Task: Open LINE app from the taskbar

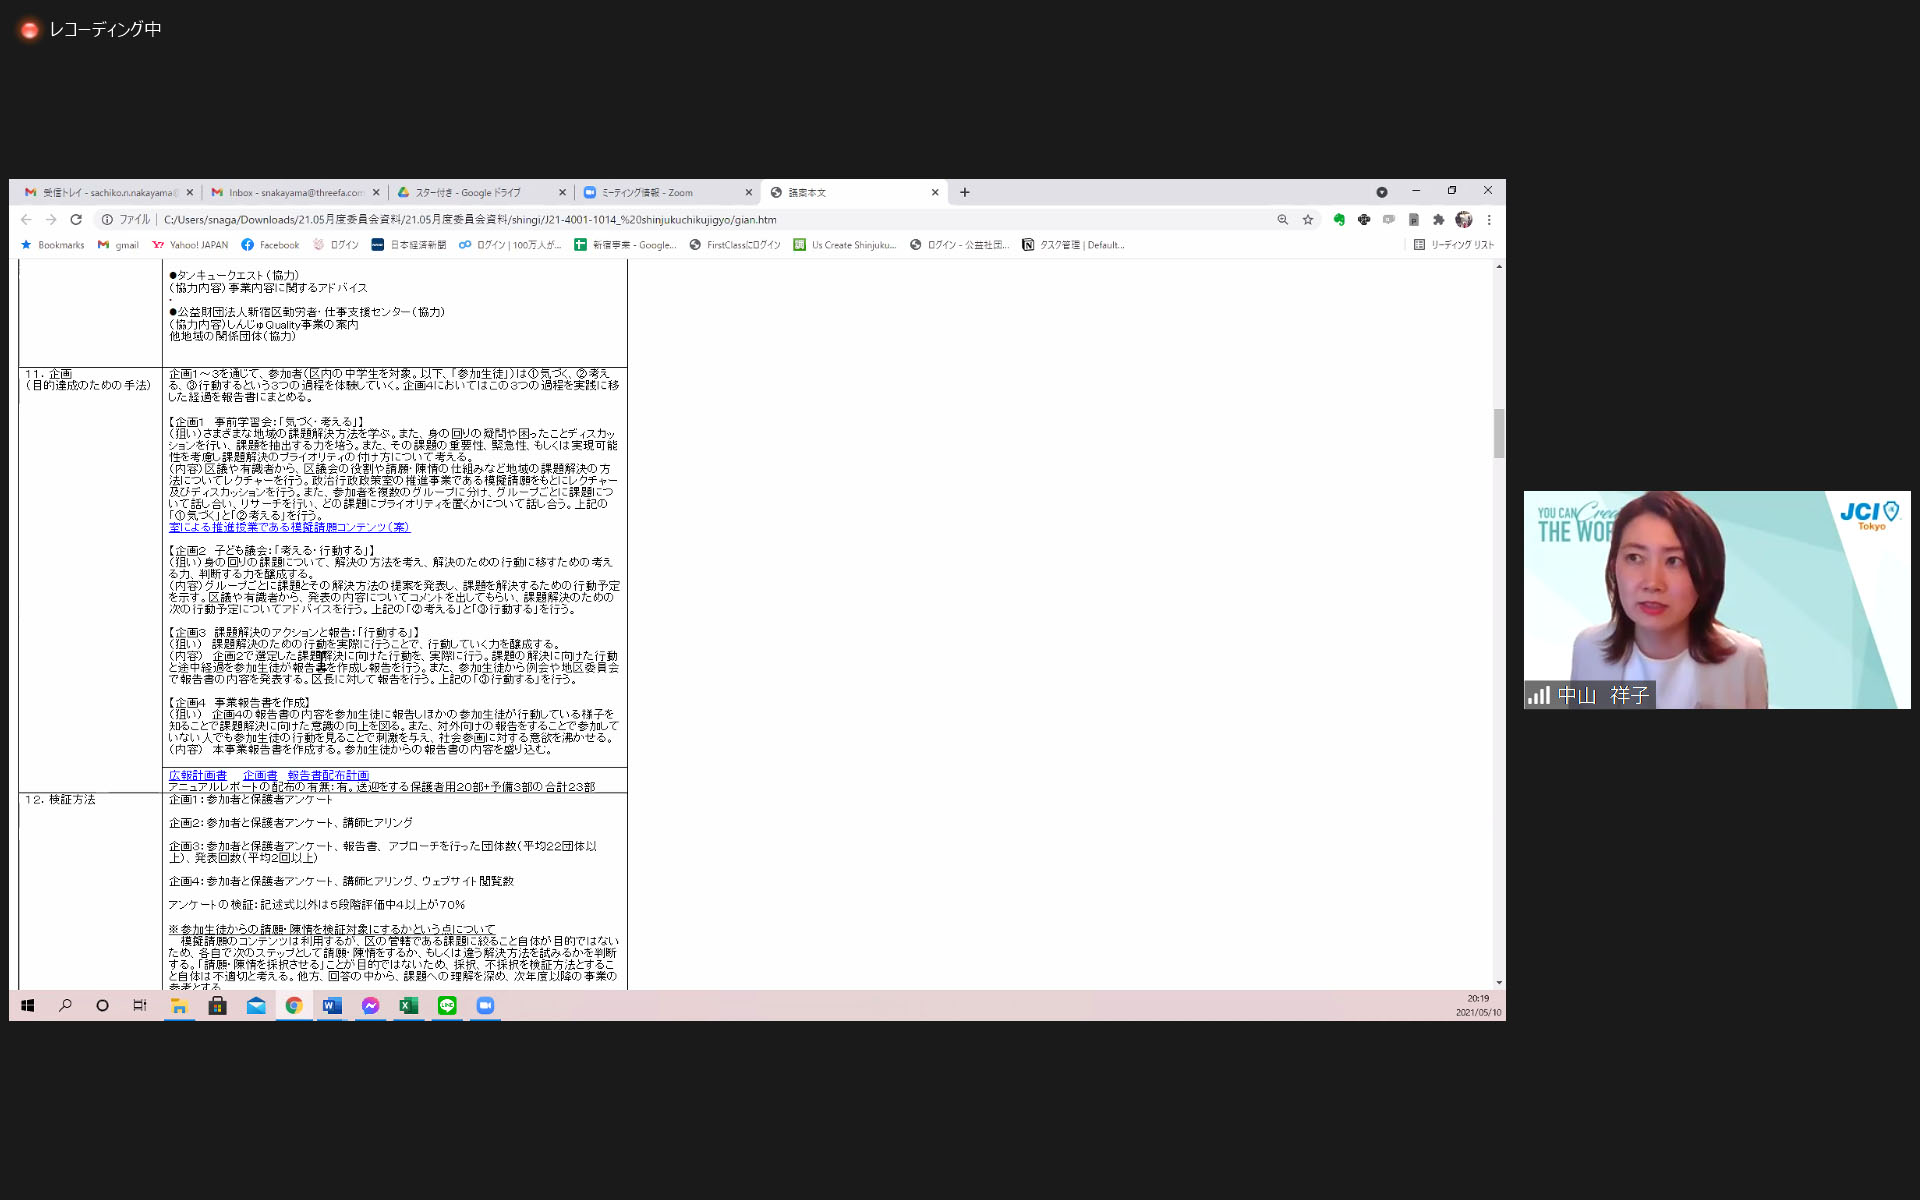Action: point(447,1006)
